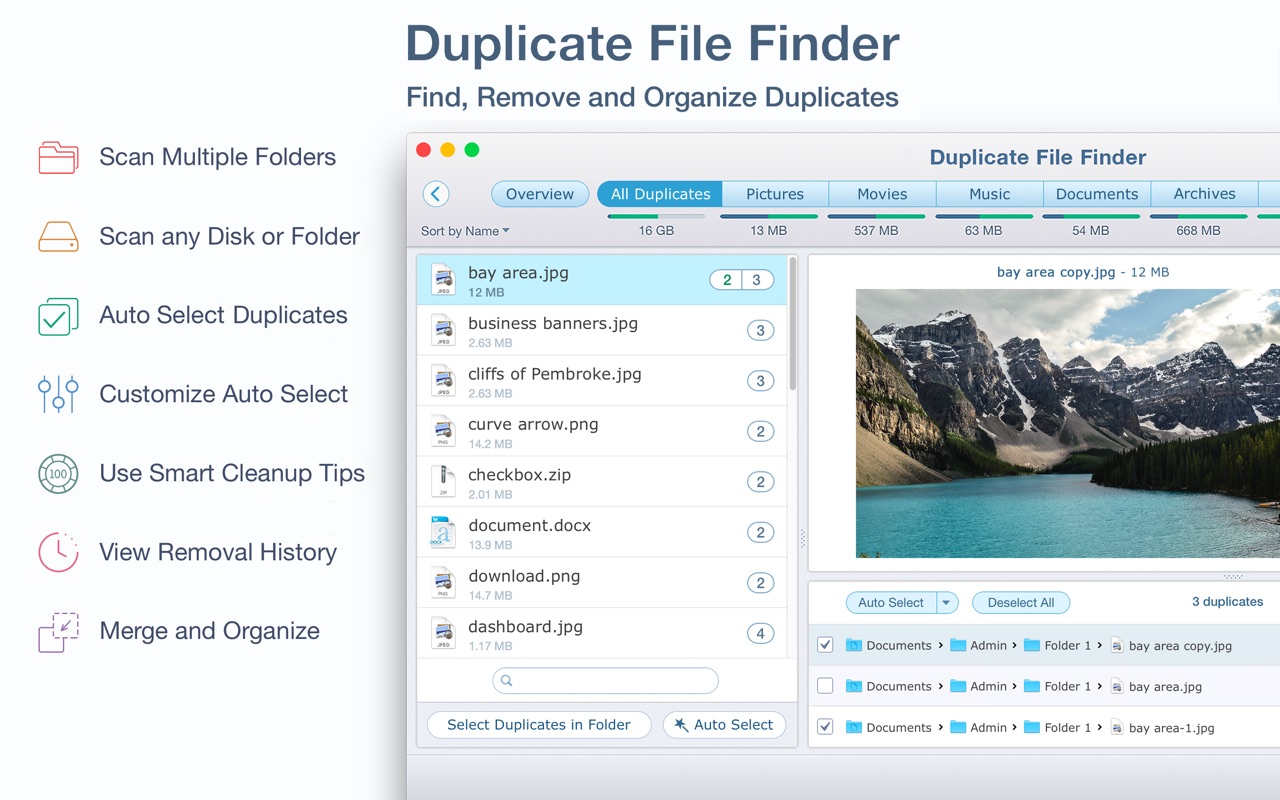Click the ZIP icon of checkbox.zip
1280x800 pixels.
click(443, 482)
